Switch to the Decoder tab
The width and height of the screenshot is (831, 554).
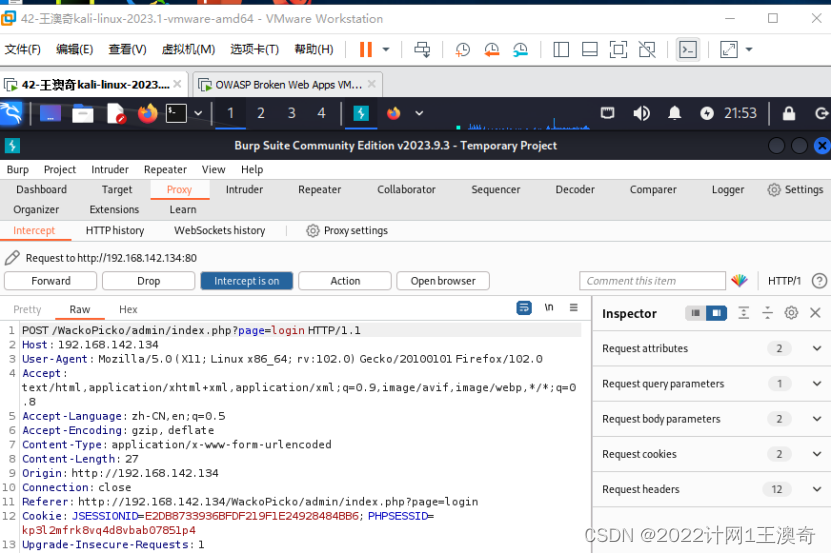(574, 190)
